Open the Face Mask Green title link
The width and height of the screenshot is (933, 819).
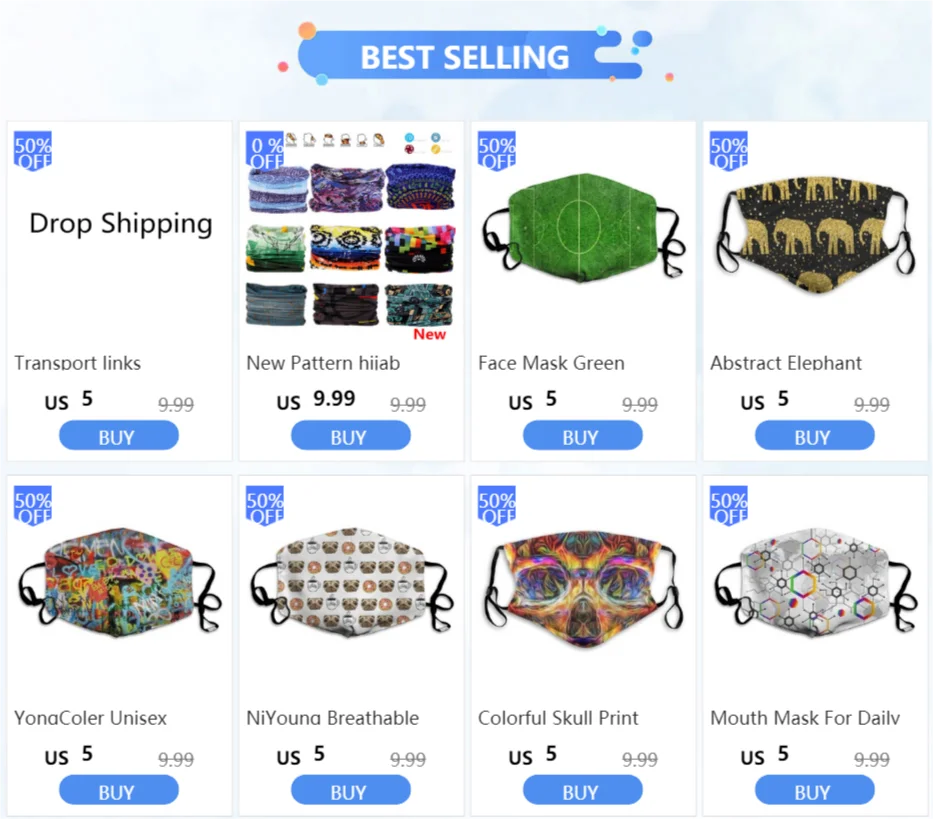click(x=552, y=362)
